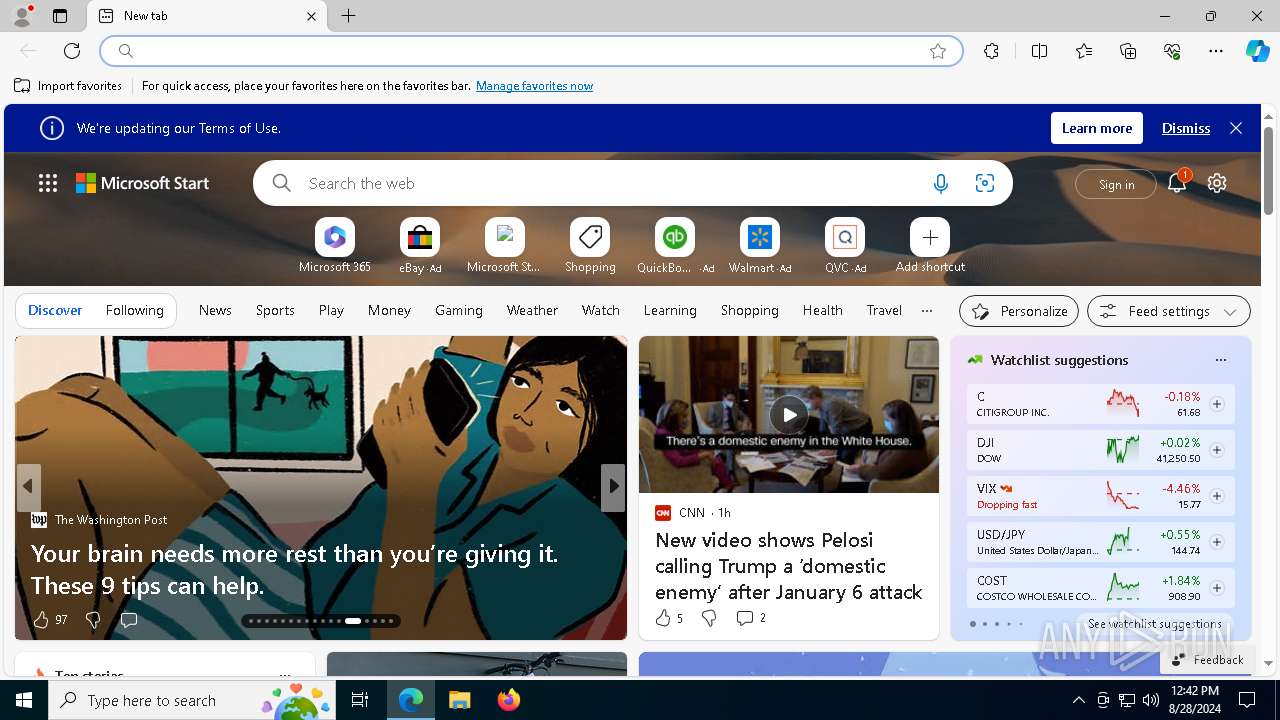Viewport: 1280px width, 720px height.
Task: Open File Explorer from taskbar
Action: 459,700
